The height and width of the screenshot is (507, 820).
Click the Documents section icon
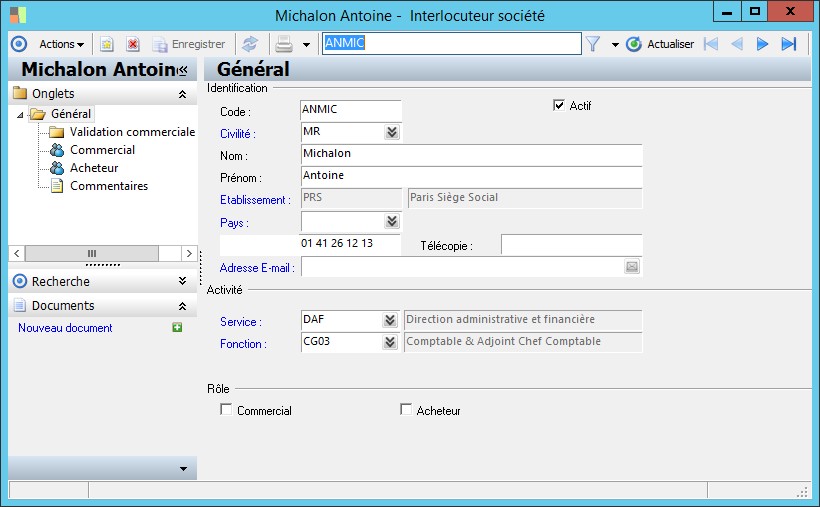(x=20, y=305)
